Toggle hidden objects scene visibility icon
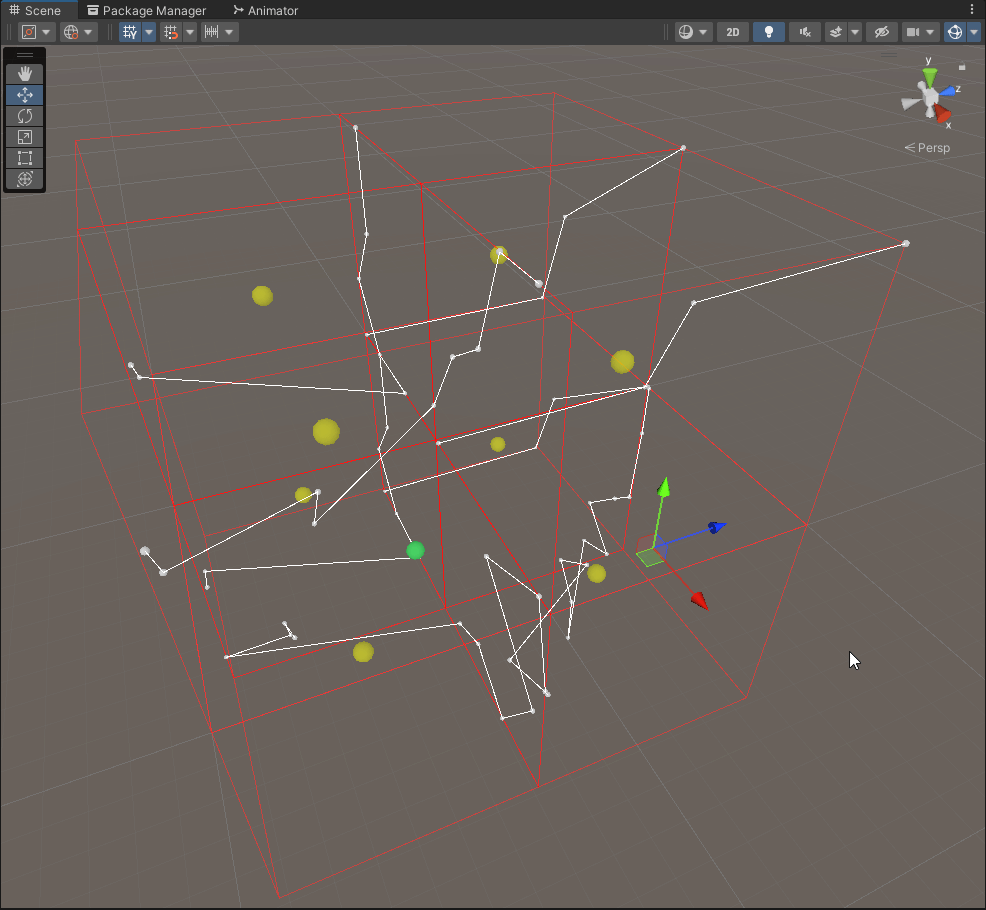Viewport: 986px width, 910px height. (881, 32)
